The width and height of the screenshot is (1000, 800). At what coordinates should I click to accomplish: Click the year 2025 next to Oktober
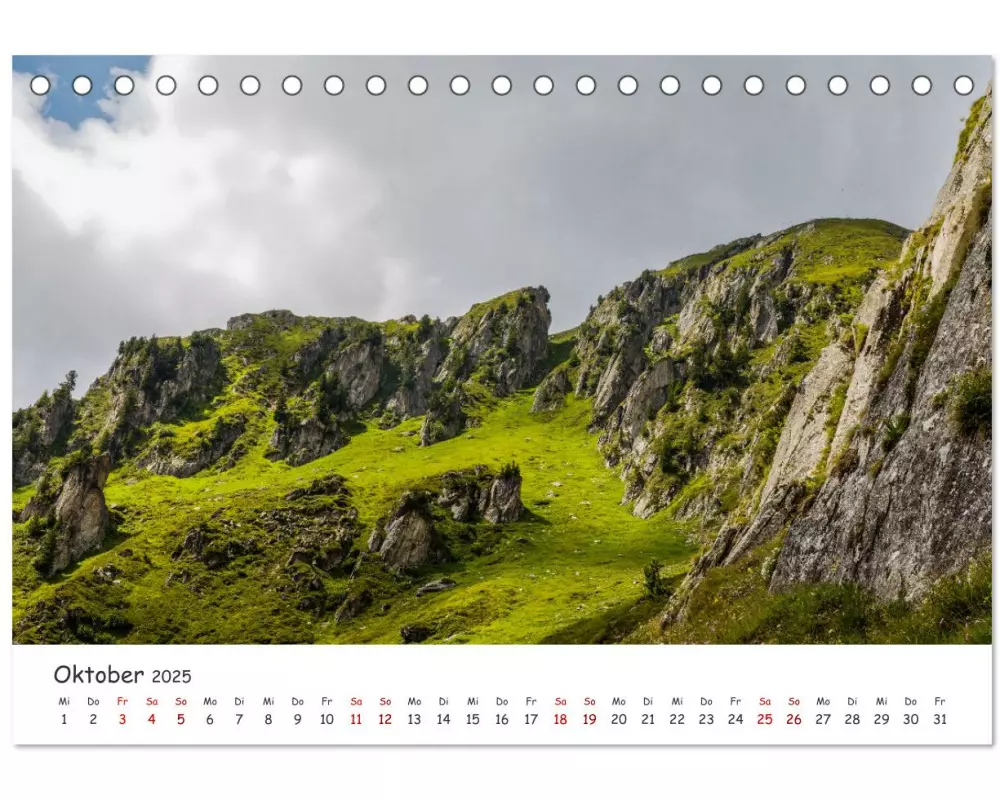pos(171,676)
